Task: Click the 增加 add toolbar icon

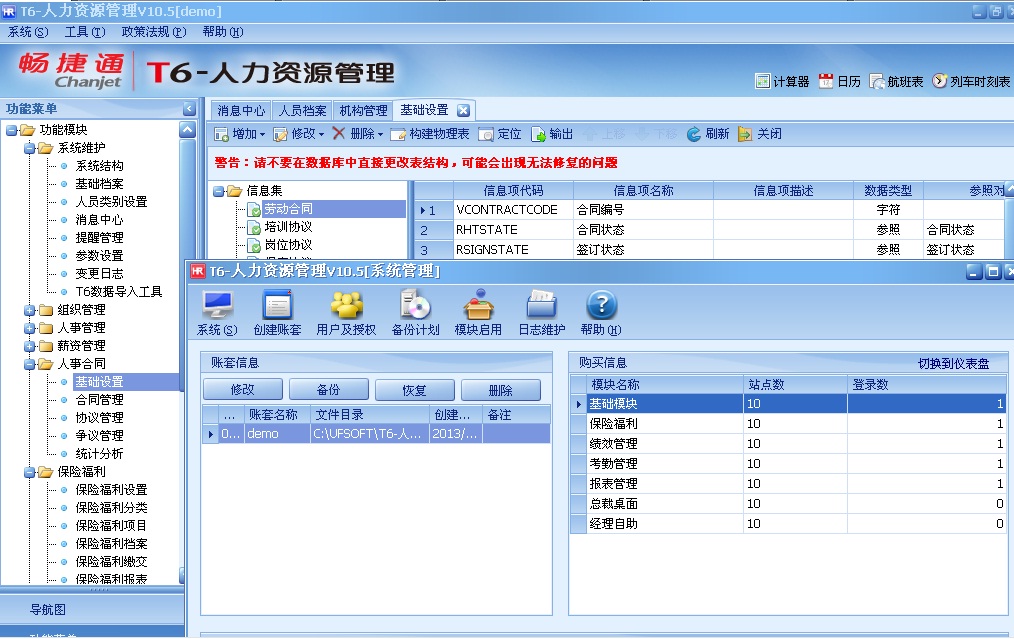Action: coord(221,134)
